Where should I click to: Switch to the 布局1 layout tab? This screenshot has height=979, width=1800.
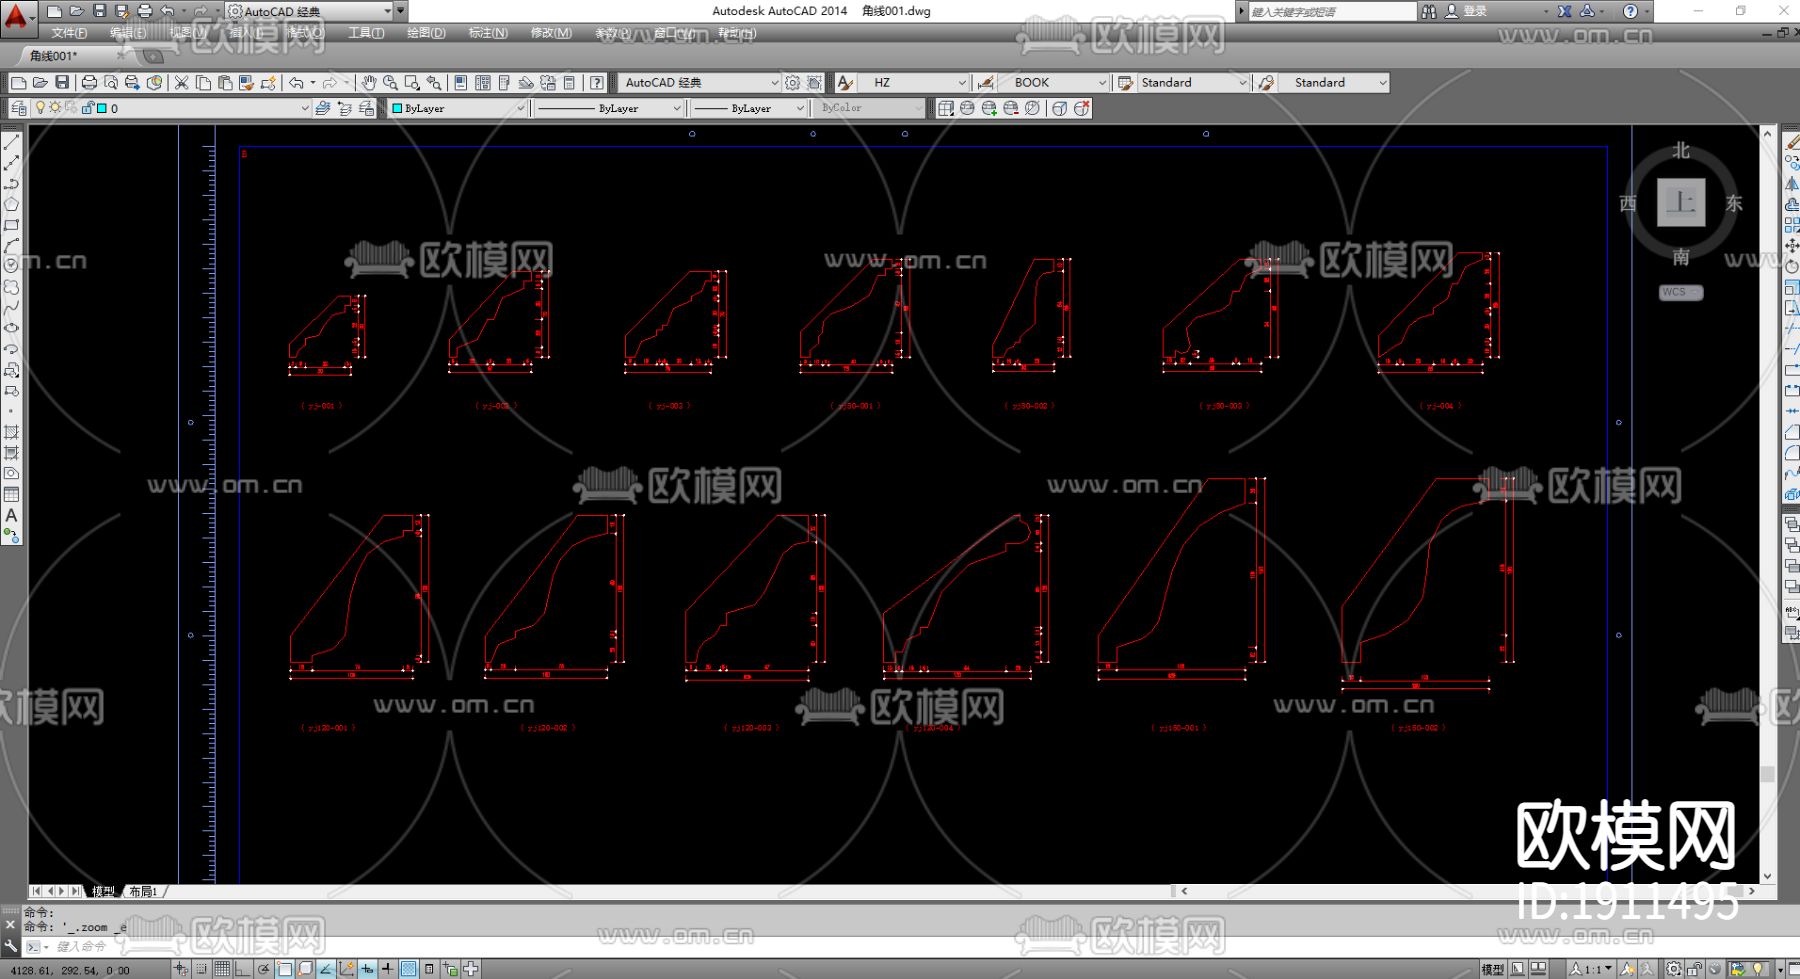(144, 891)
